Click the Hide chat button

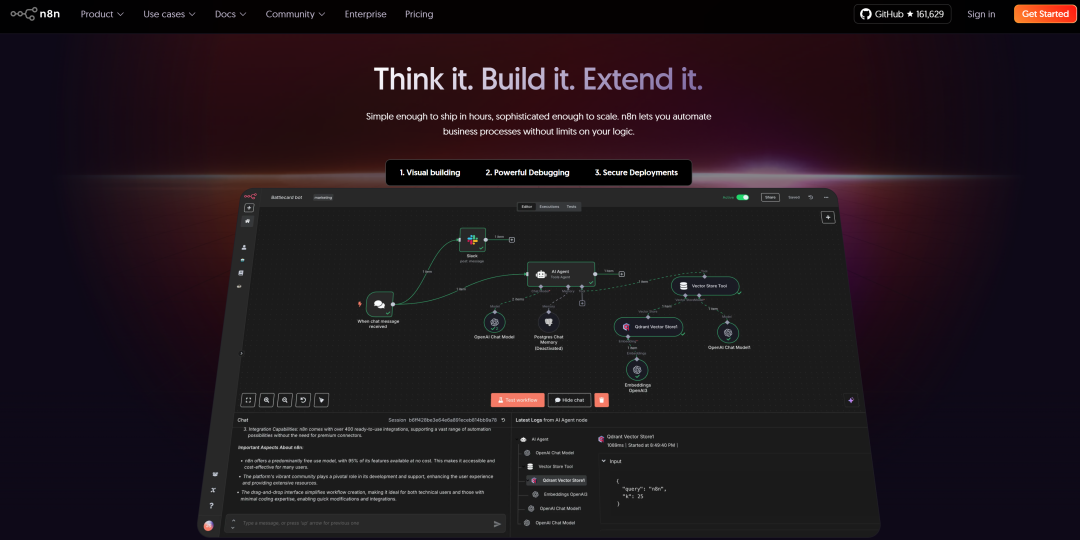[x=570, y=400]
